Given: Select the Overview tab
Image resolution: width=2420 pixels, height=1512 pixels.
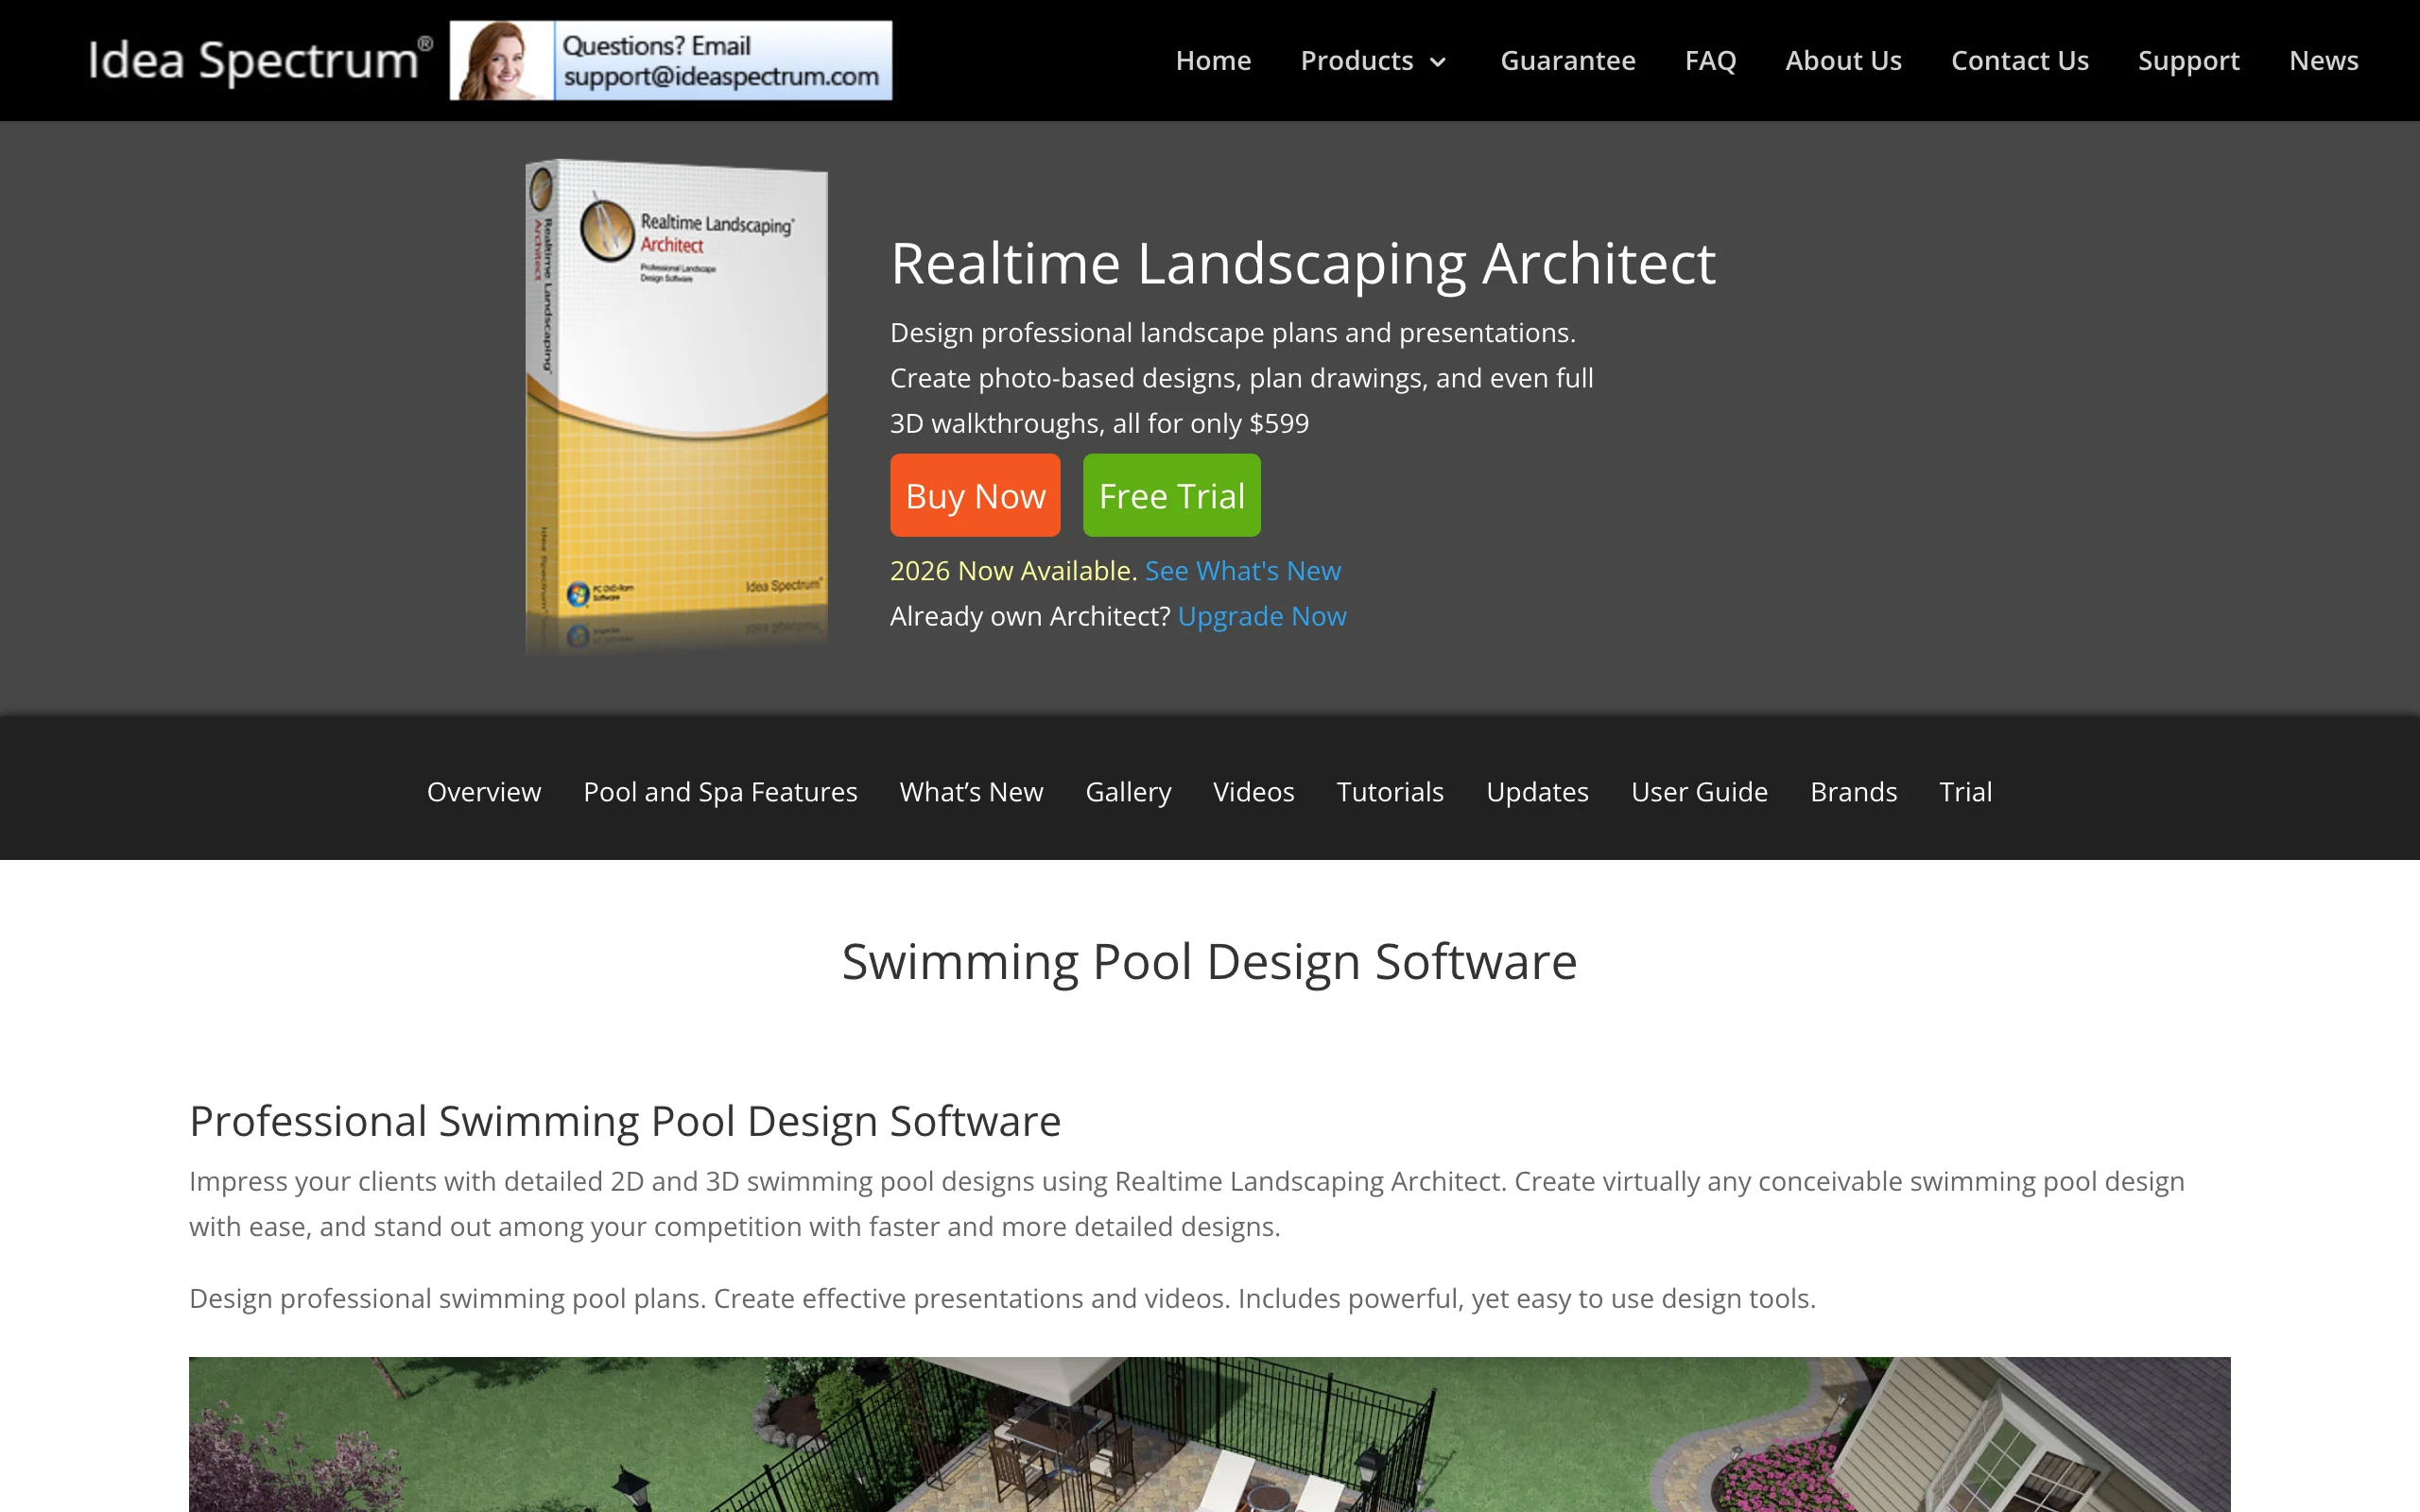Looking at the screenshot, I should 484,792.
